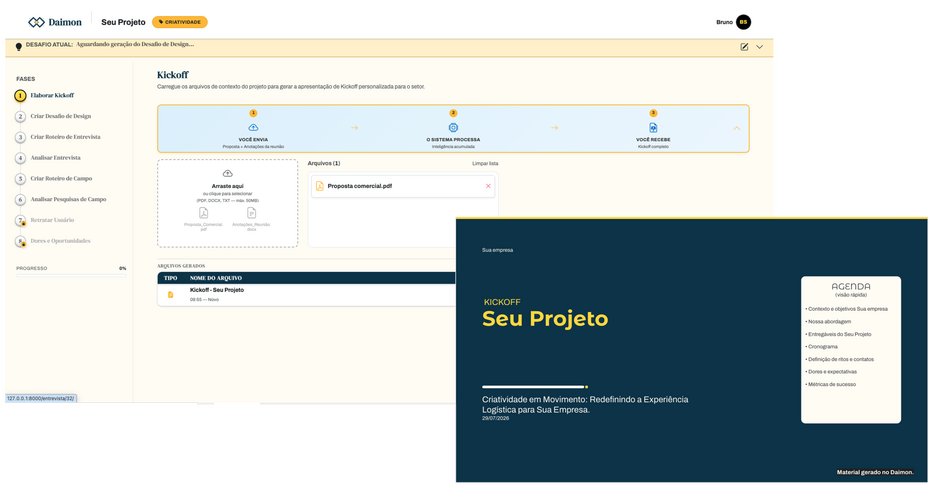This screenshot has height=486, width=930.
Task: Click the Daimon logo icon
Action: (x=36, y=22)
